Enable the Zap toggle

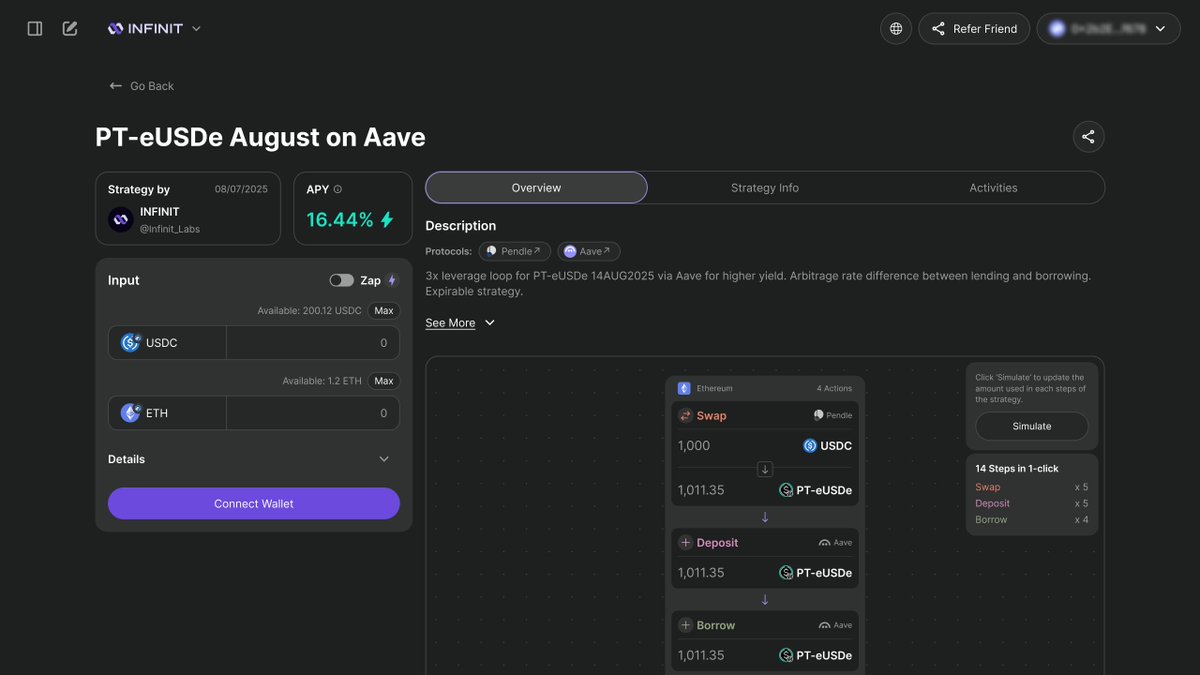click(x=342, y=281)
